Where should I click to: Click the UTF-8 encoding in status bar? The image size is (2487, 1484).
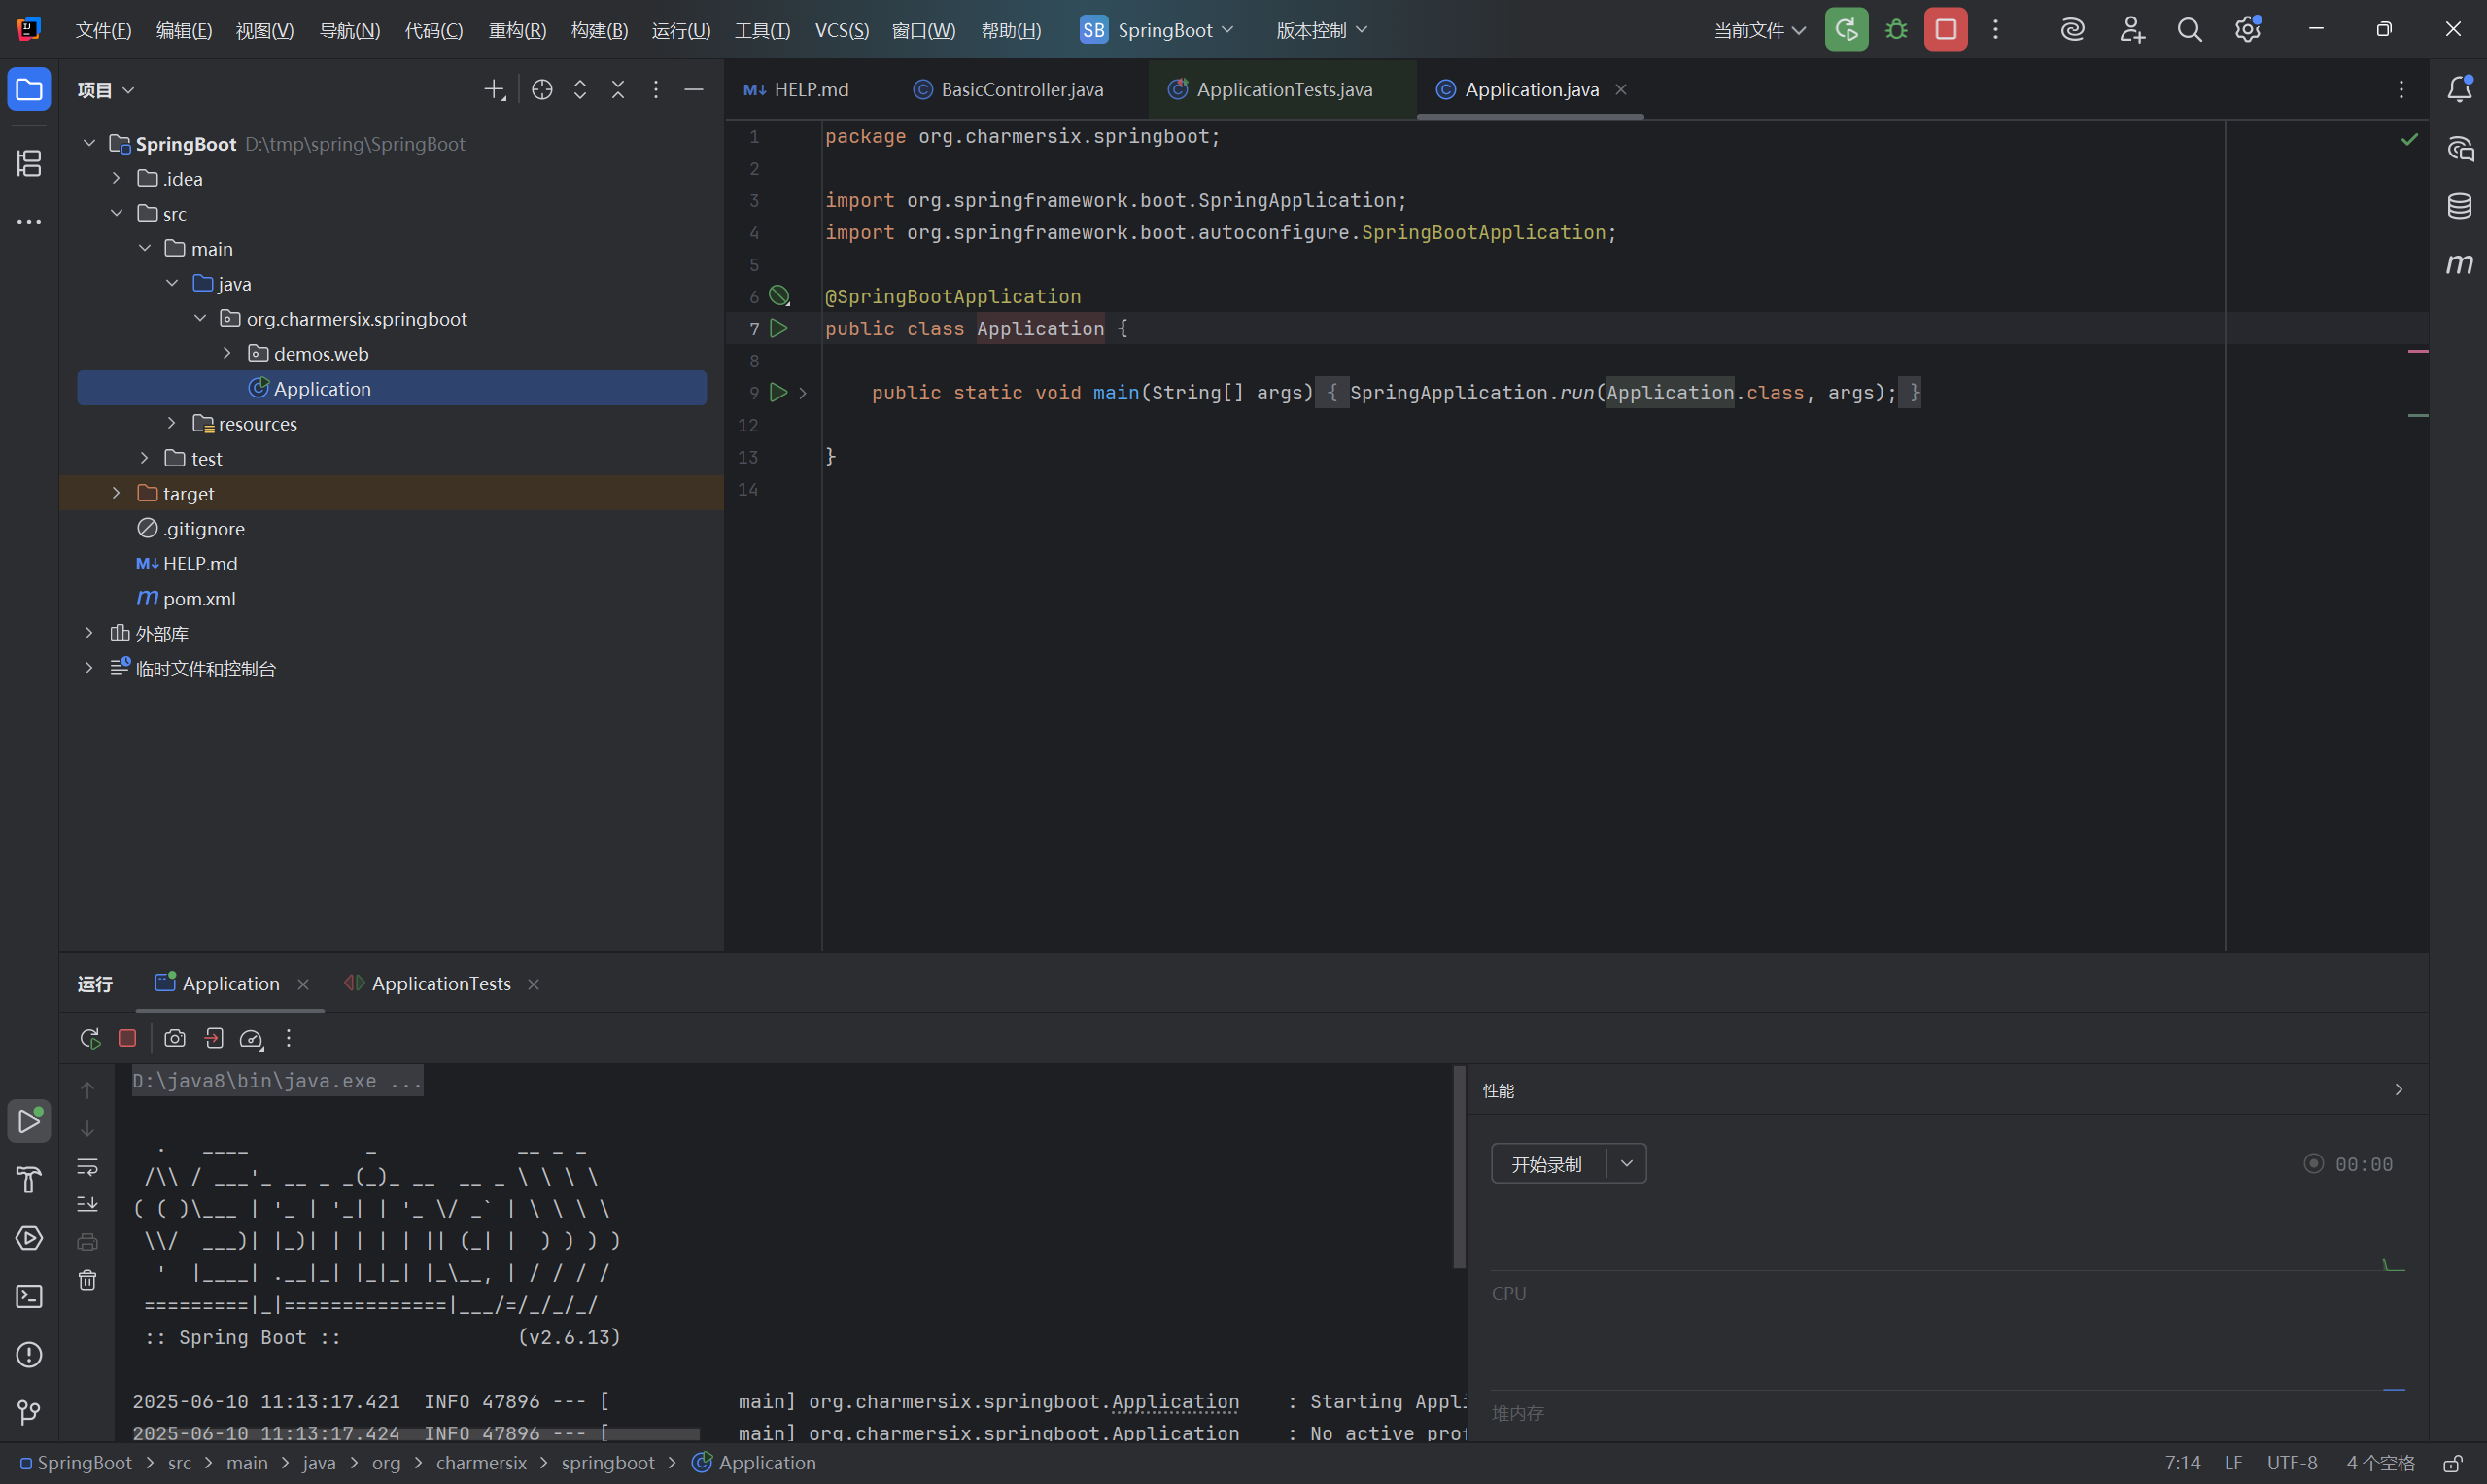pos(2291,1463)
